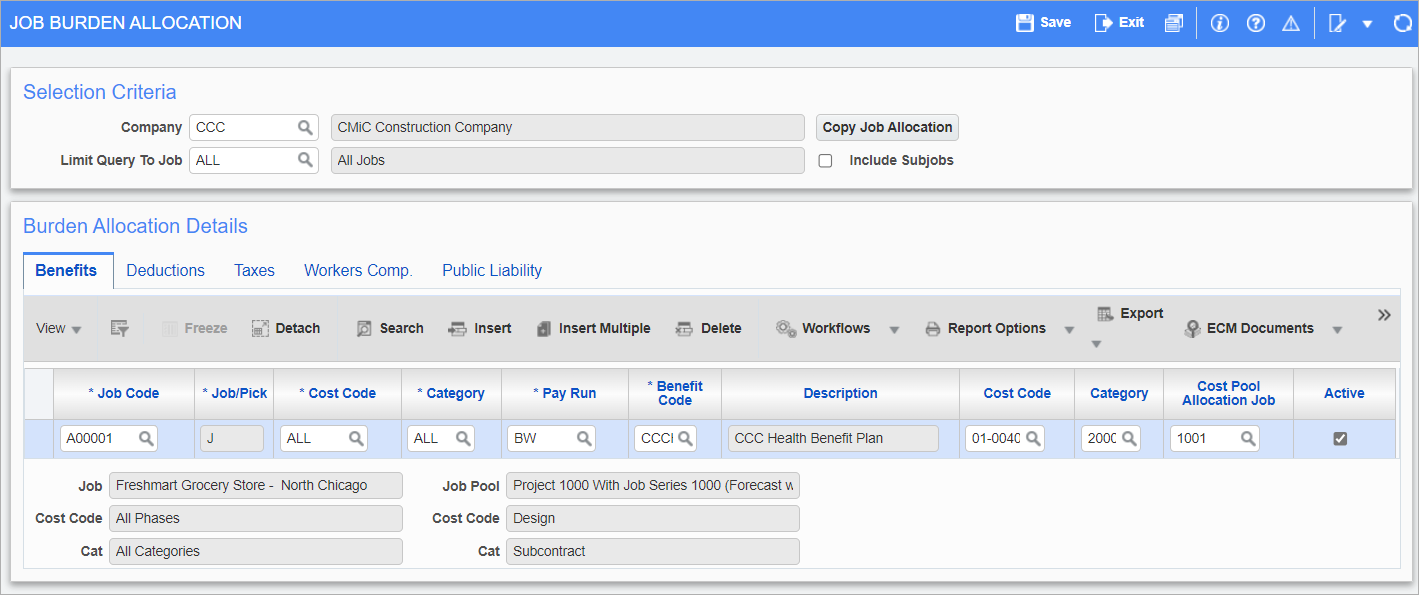Click the Insert toolbar button
Image resolution: width=1419 pixels, height=595 pixels.
coord(480,328)
